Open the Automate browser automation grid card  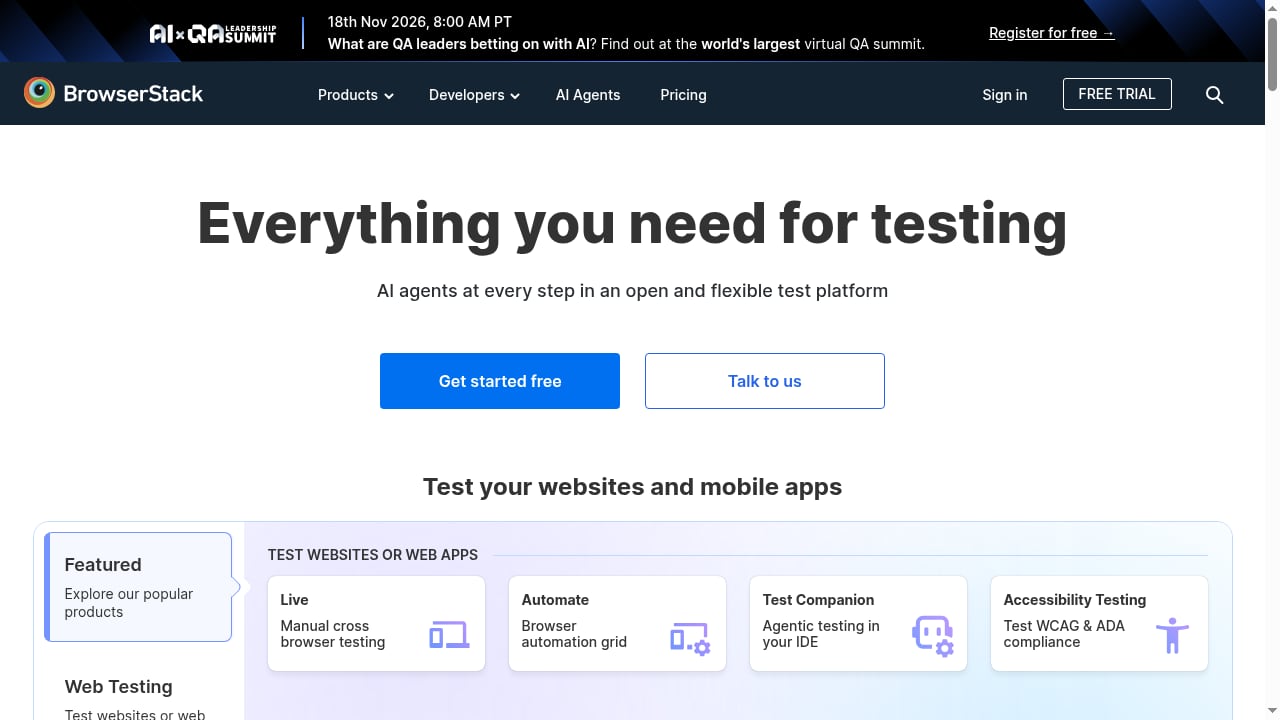click(617, 623)
